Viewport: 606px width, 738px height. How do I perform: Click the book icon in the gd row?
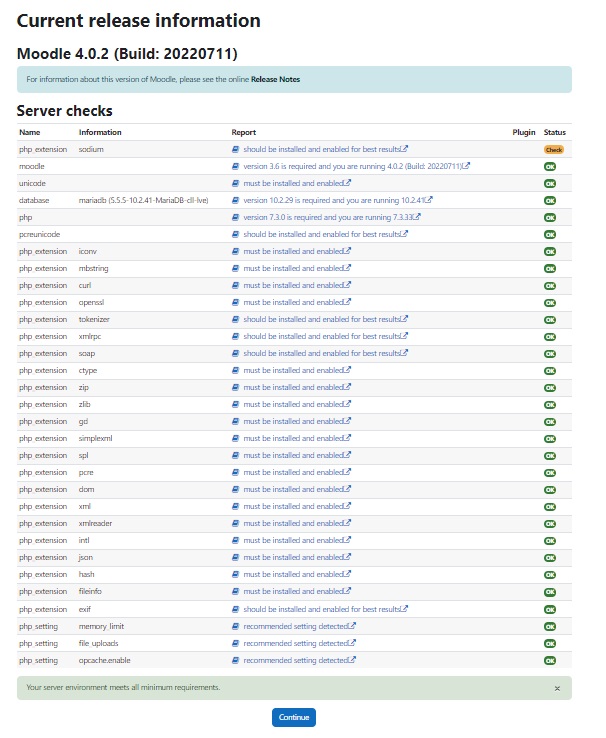pos(235,421)
